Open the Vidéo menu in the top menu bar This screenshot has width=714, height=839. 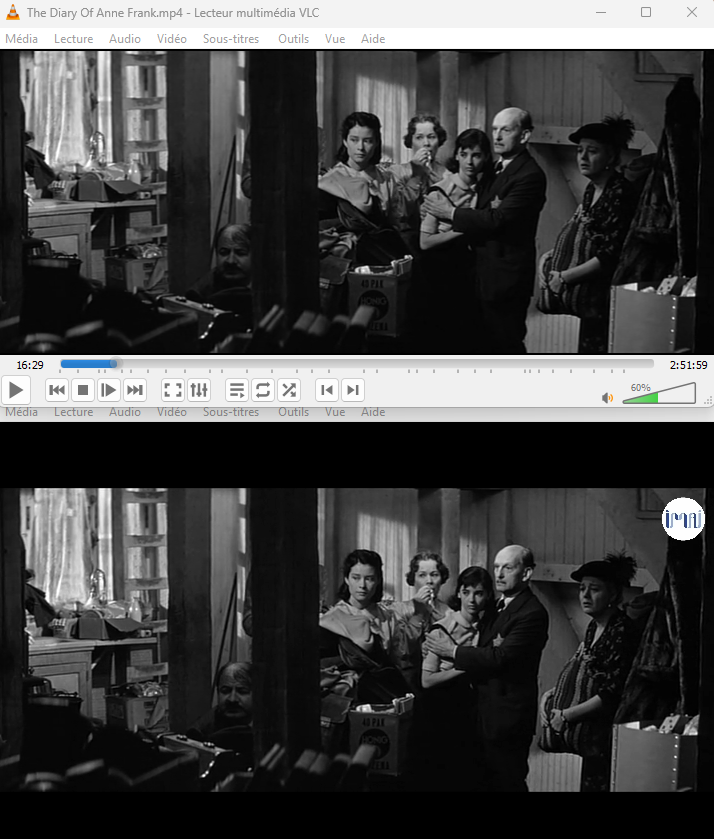pyautogui.click(x=171, y=39)
